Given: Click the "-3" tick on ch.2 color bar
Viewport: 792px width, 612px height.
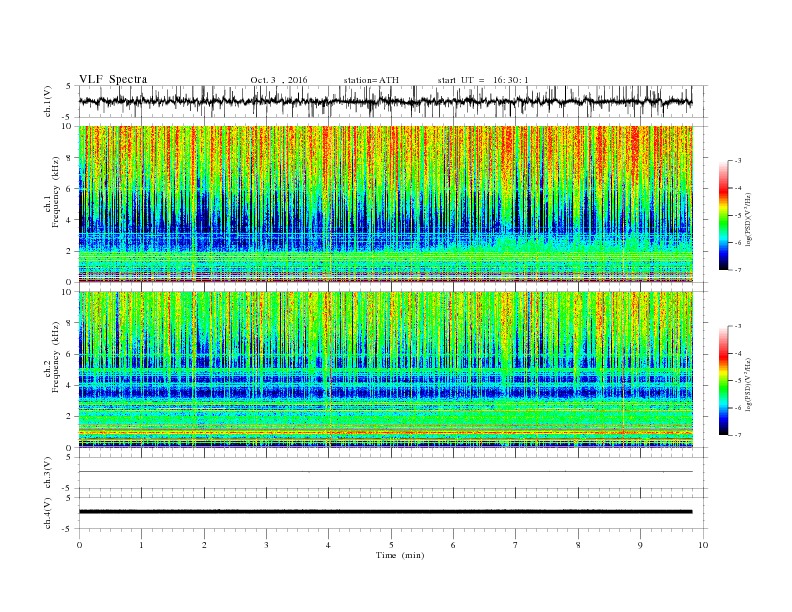Looking at the screenshot, I should tap(738, 326).
